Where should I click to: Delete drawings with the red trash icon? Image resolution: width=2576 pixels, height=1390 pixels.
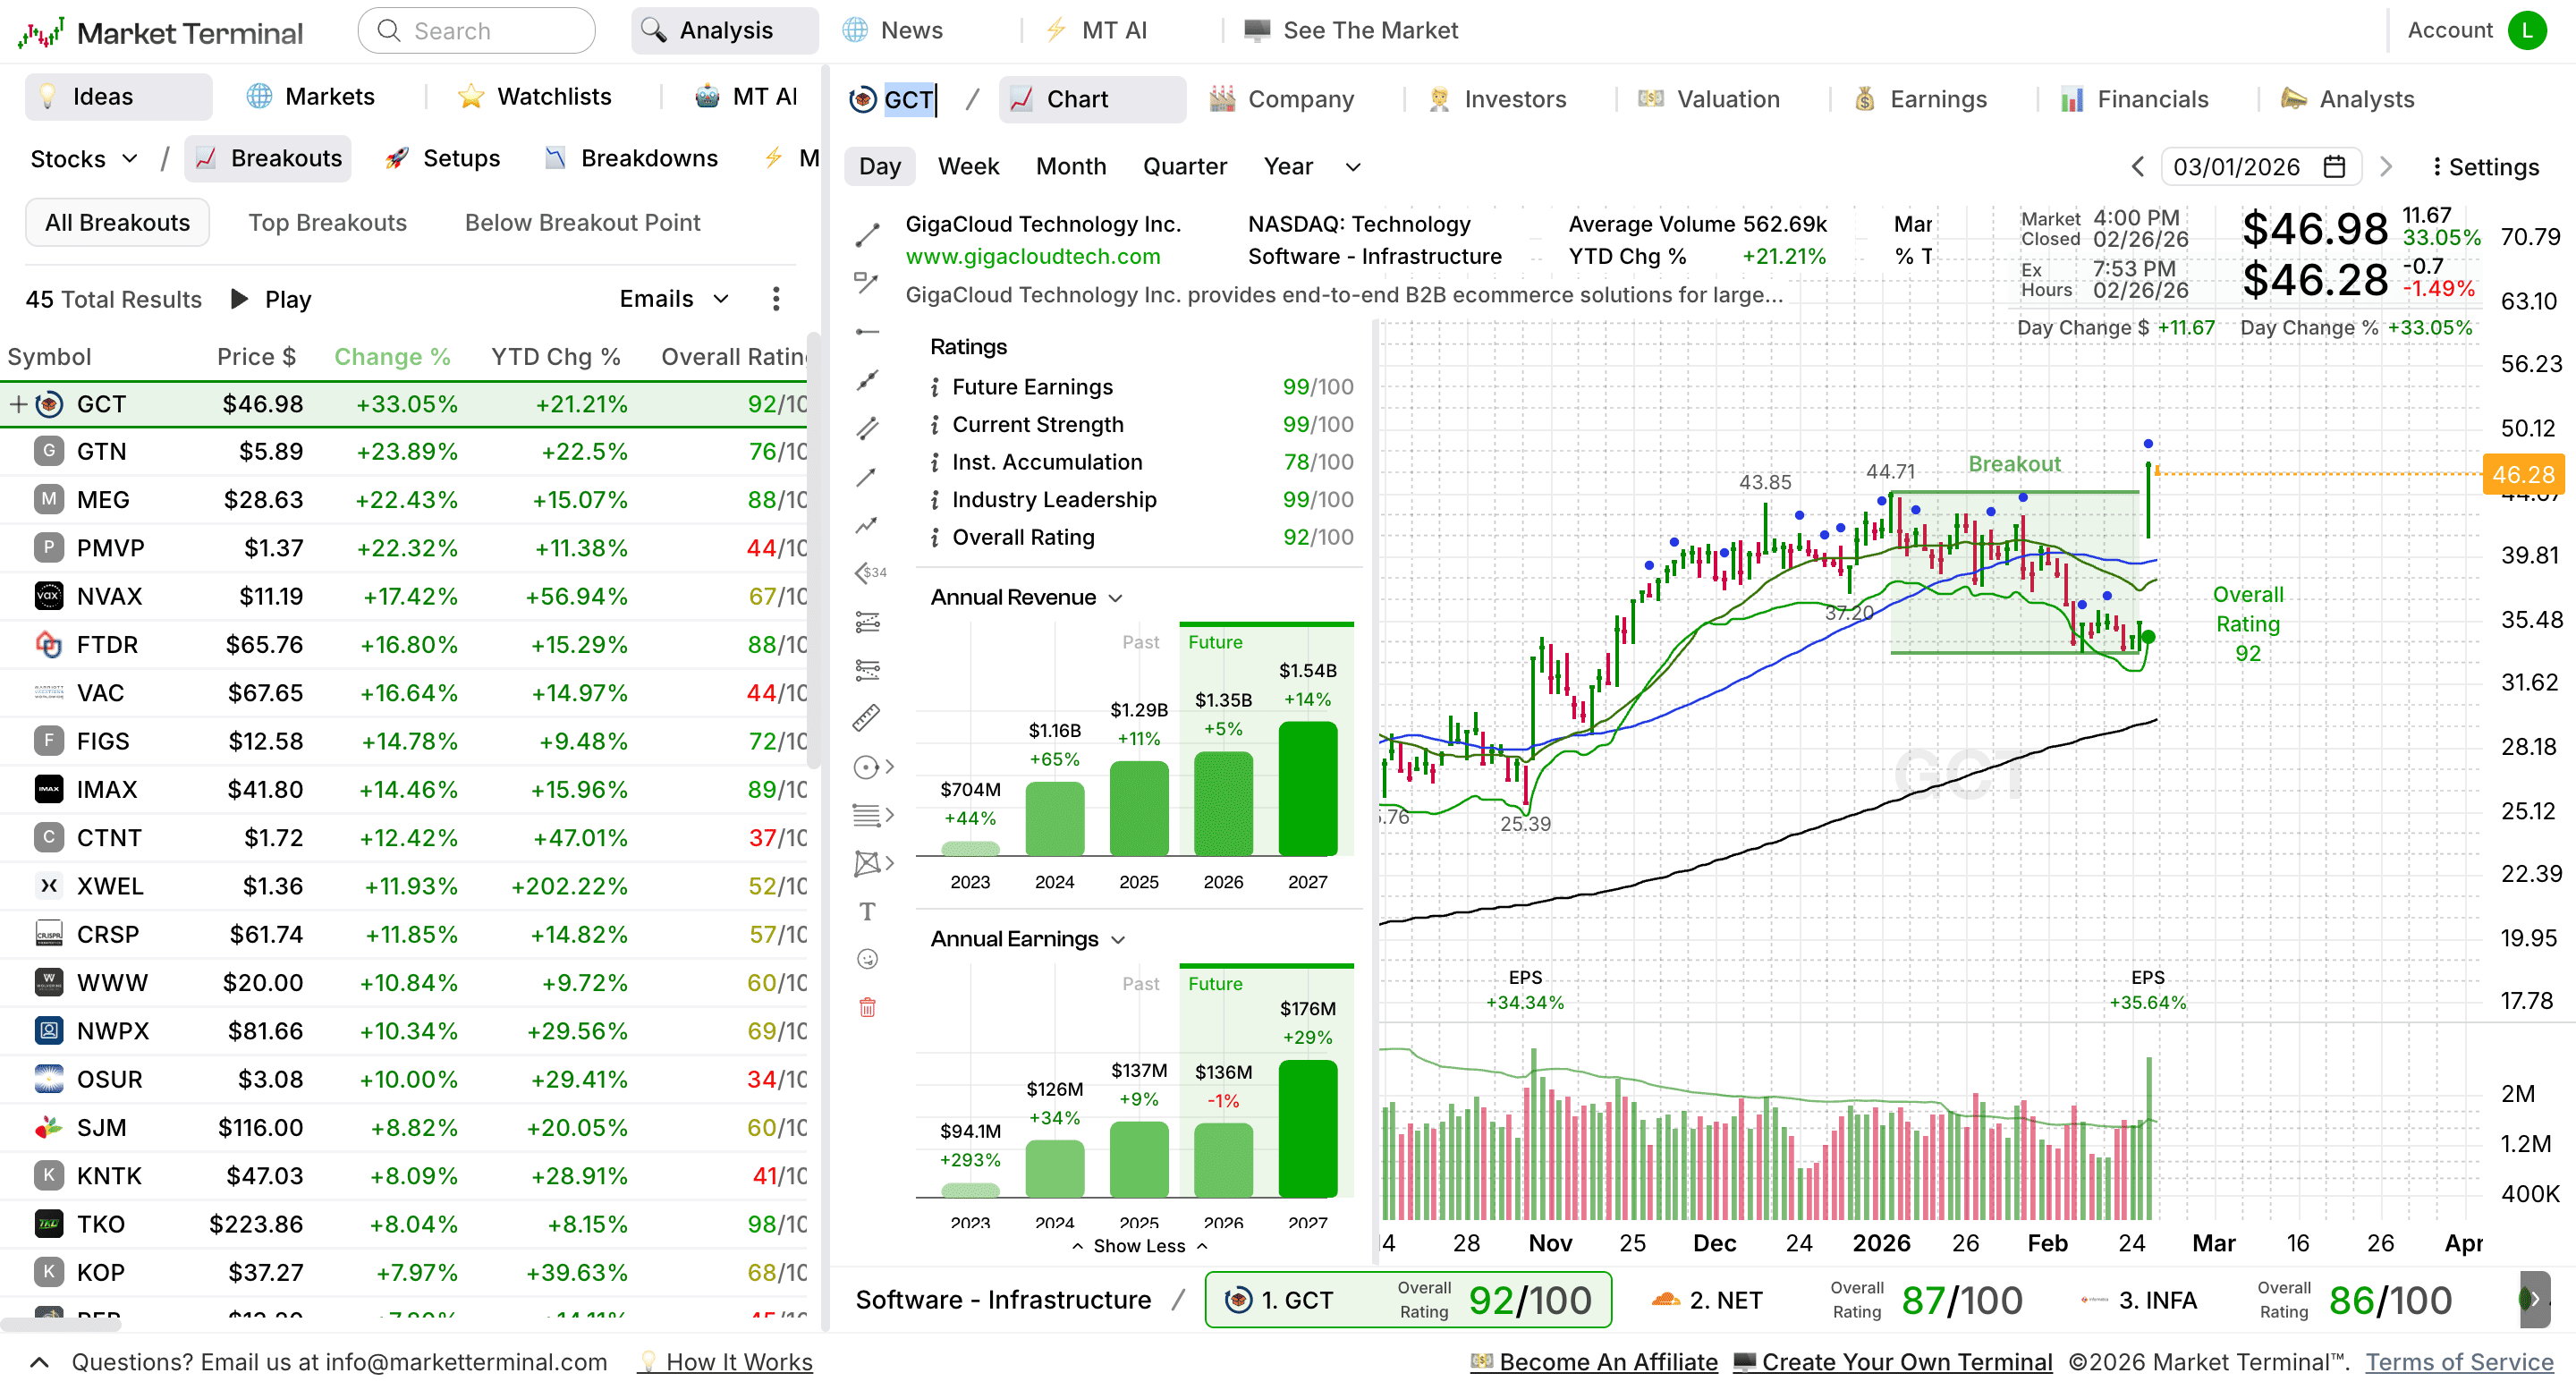867,1007
